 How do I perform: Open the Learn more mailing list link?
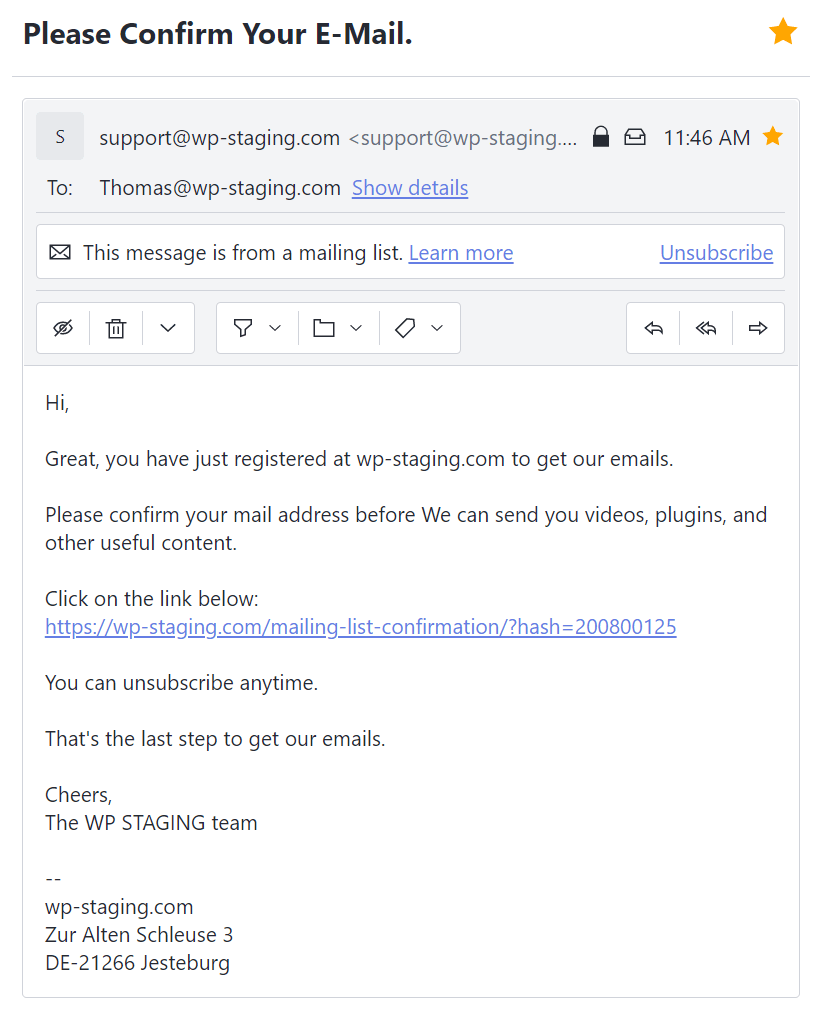pos(461,253)
